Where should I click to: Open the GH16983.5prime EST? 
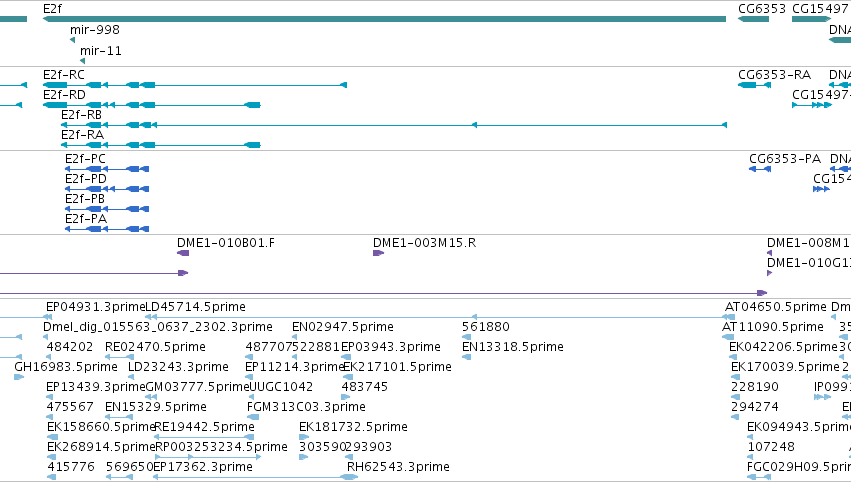(x=19, y=377)
